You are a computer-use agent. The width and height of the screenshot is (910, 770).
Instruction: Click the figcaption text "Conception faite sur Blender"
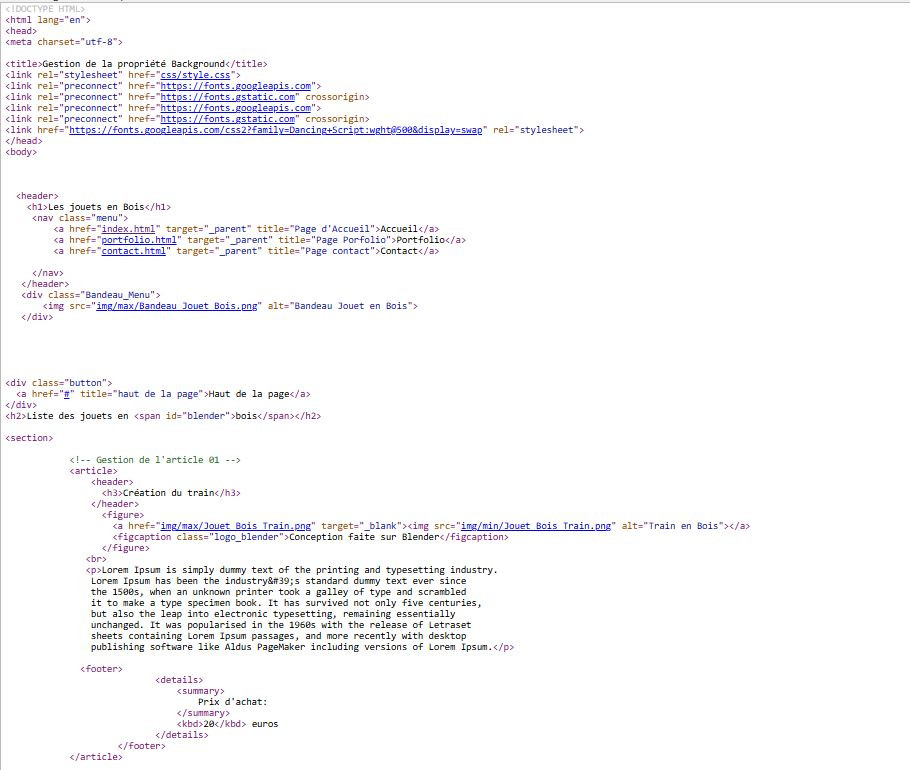(364, 537)
